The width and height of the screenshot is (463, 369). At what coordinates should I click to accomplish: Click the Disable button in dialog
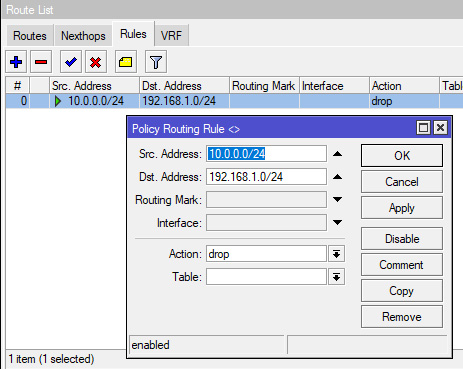click(402, 239)
